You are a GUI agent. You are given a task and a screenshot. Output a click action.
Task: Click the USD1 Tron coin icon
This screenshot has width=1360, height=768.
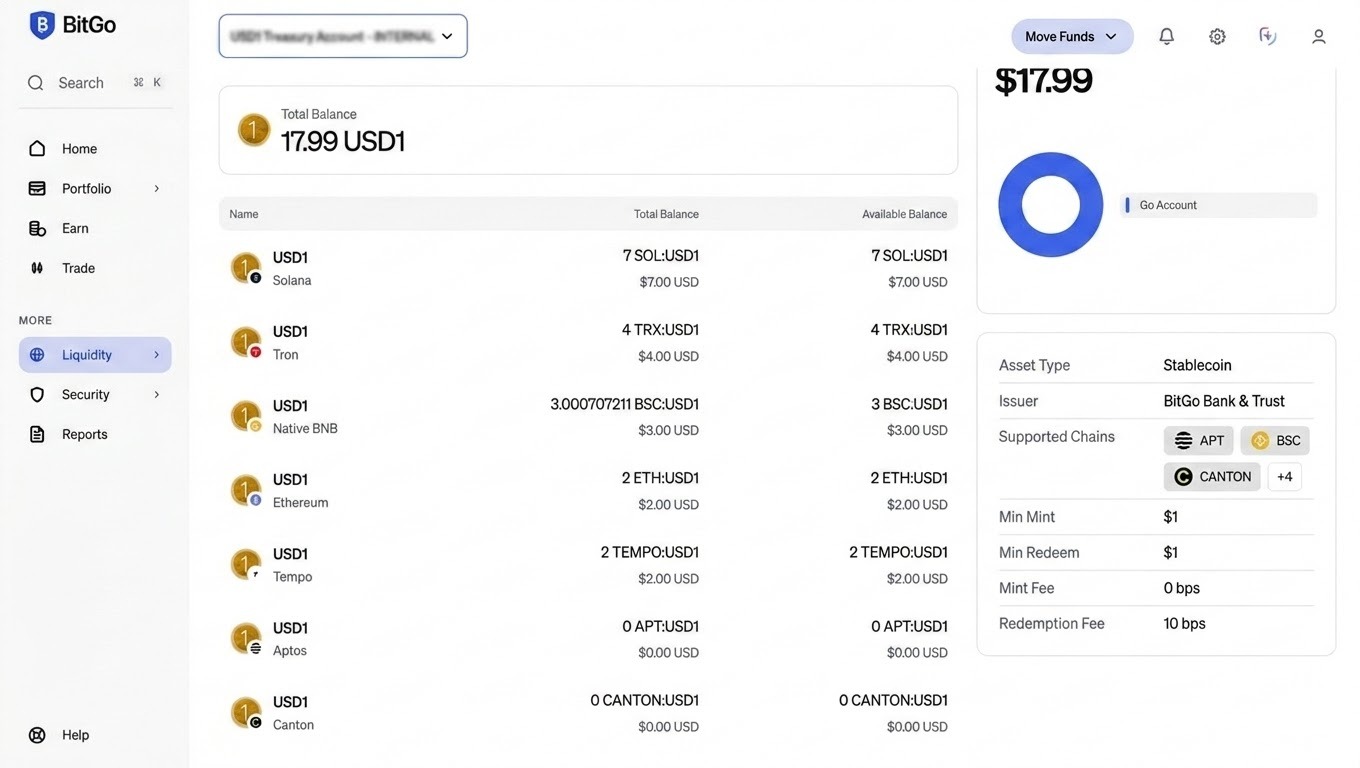click(246, 342)
